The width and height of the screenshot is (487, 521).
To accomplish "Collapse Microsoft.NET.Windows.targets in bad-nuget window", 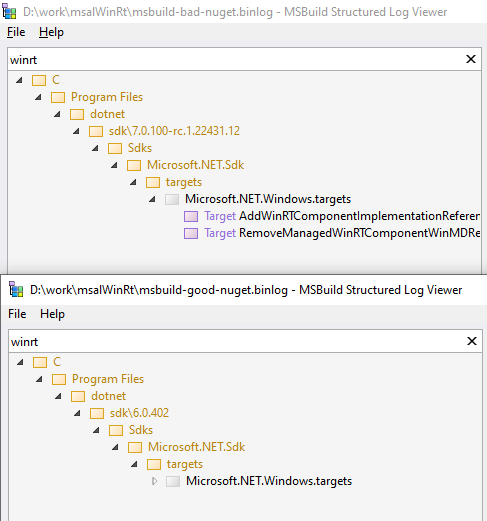I will click(x=153, y=199).
